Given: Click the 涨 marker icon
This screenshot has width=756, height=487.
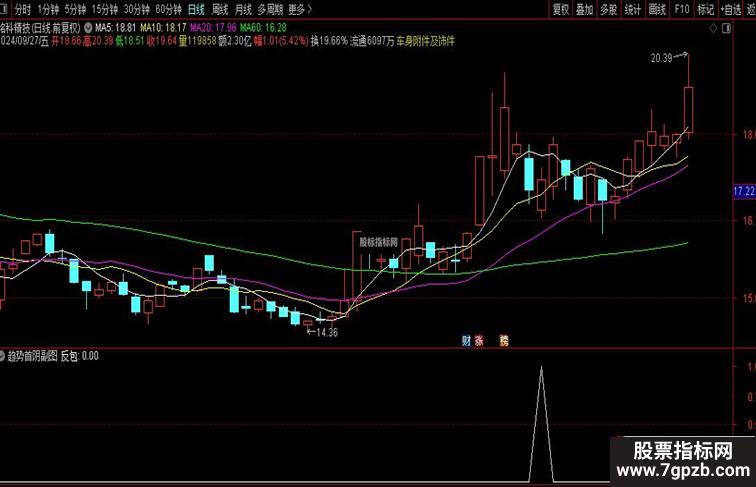Looking at the screenshot, I should 479,340.
